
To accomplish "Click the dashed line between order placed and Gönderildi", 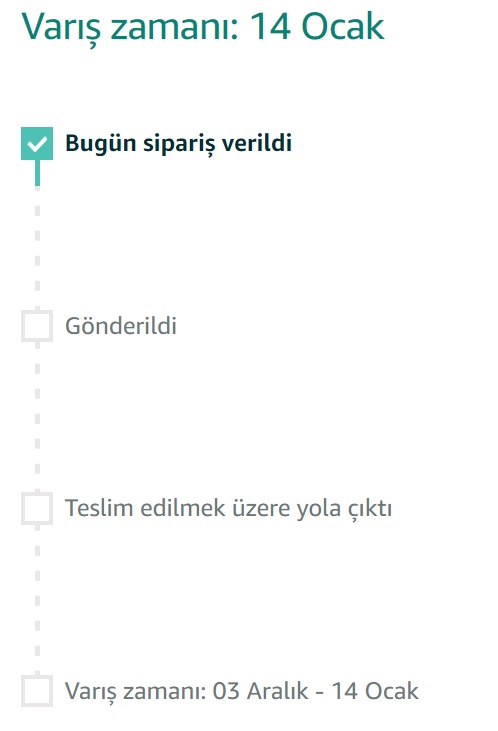I will [37, 247].
